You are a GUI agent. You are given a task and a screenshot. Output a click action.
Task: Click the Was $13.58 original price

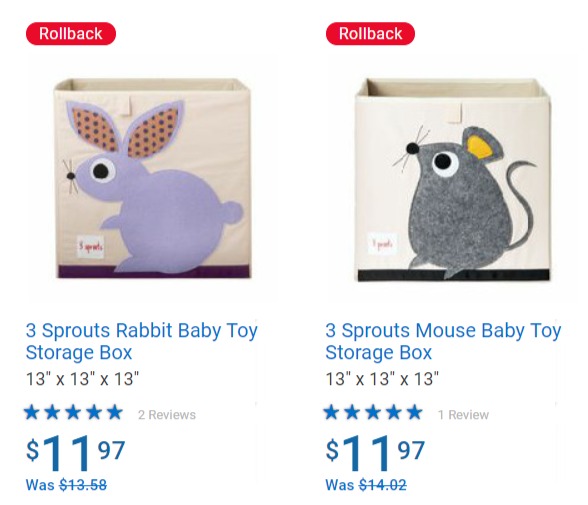pyautogui.click(x=66, y=485)
